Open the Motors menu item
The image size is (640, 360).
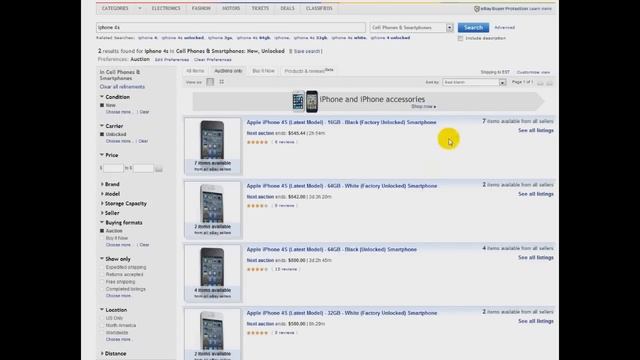coord(231,9)
